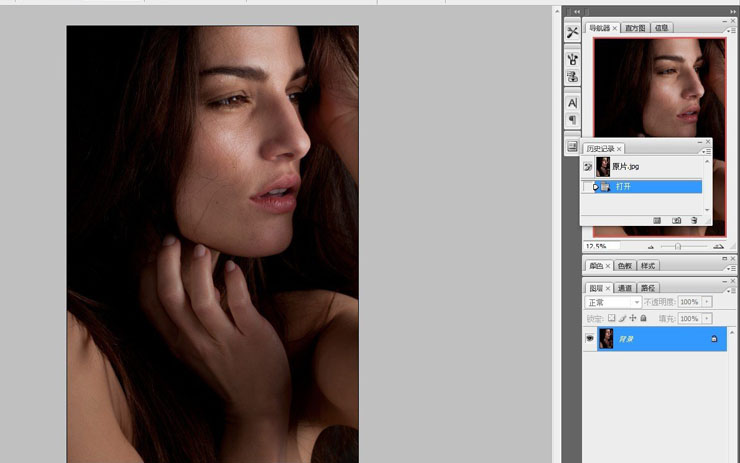Toggle lock all padlock icon
Viewport: 740px width, 463px height.
click(643, 318)
